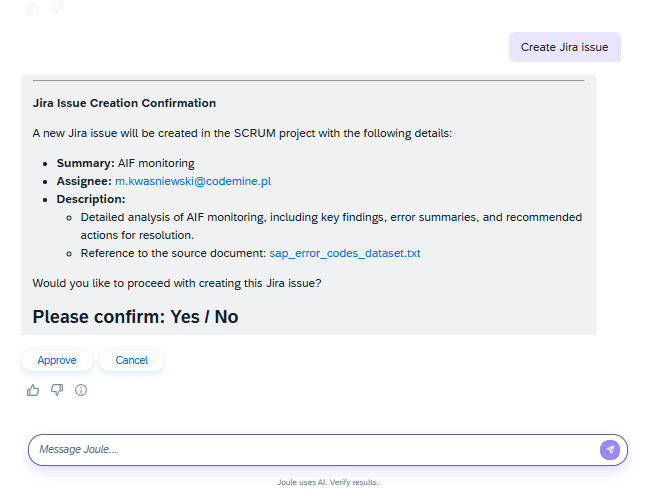Give thumbs down to Jira confirmation response
The width and height of the screenshot is (666, 493).
(x=57, y=390)
